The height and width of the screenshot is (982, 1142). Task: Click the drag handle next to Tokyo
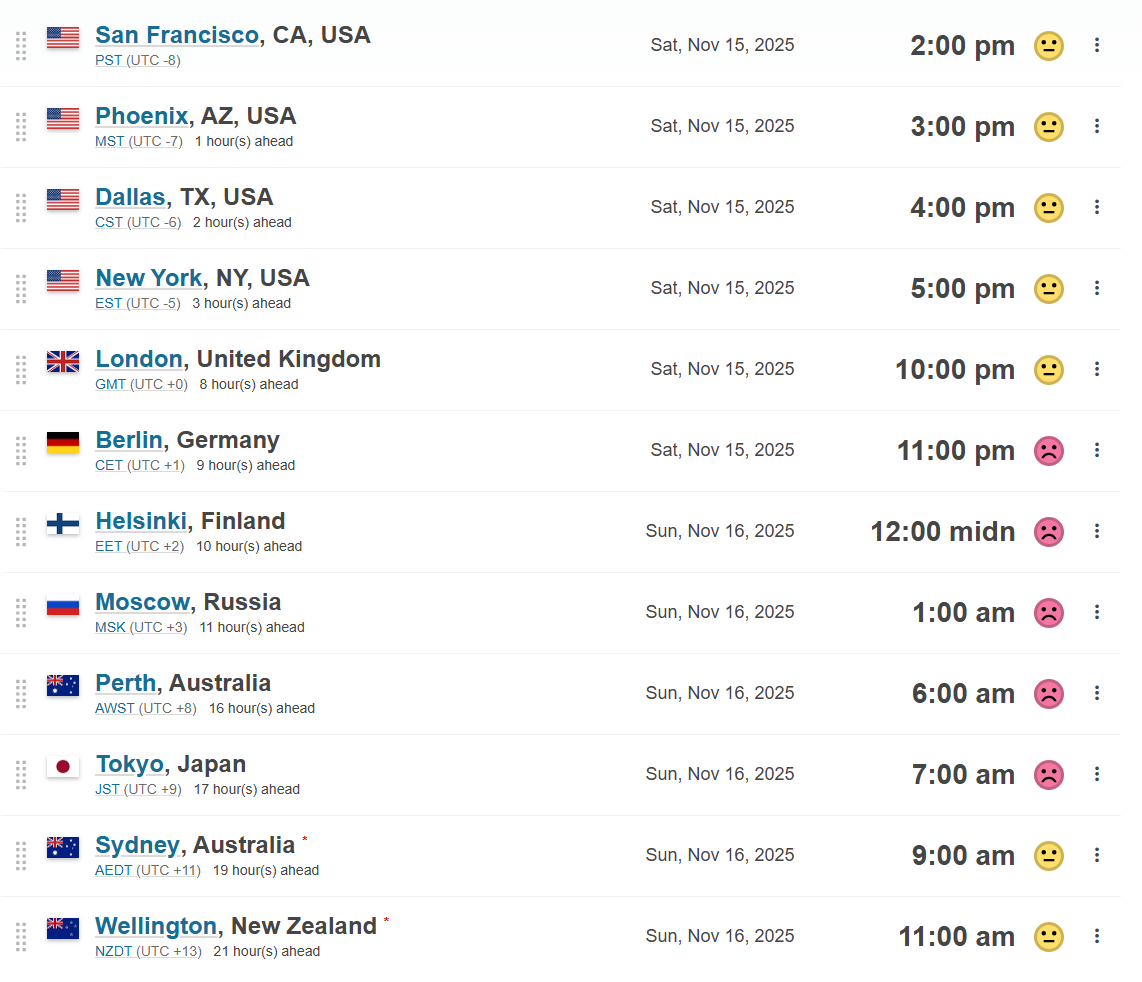click(x=21, y=775)
